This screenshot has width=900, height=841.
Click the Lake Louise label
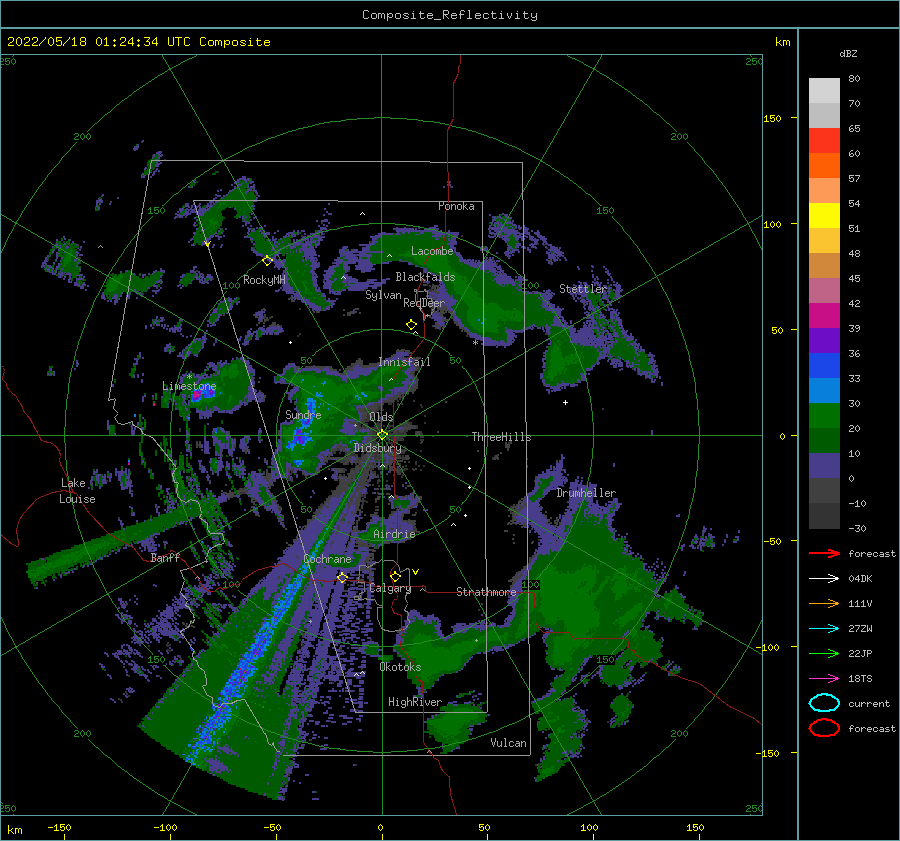(77, 491)
